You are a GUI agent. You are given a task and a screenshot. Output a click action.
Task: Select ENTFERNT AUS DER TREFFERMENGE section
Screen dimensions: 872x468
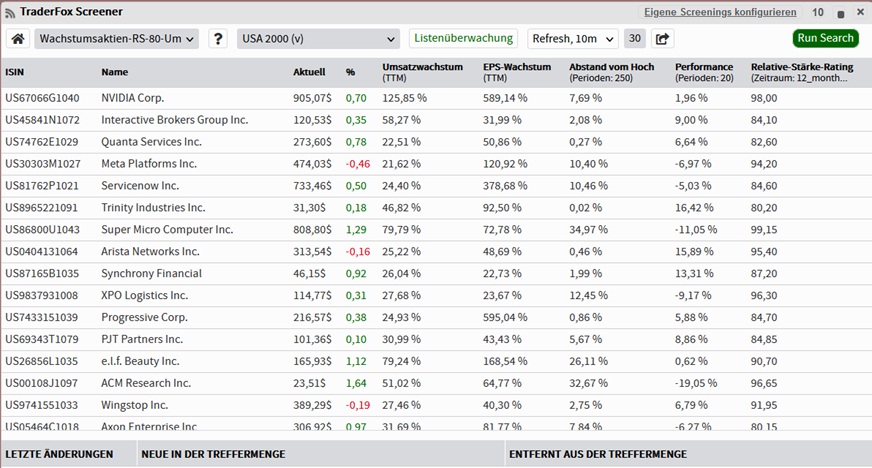[x=598, y=454]
